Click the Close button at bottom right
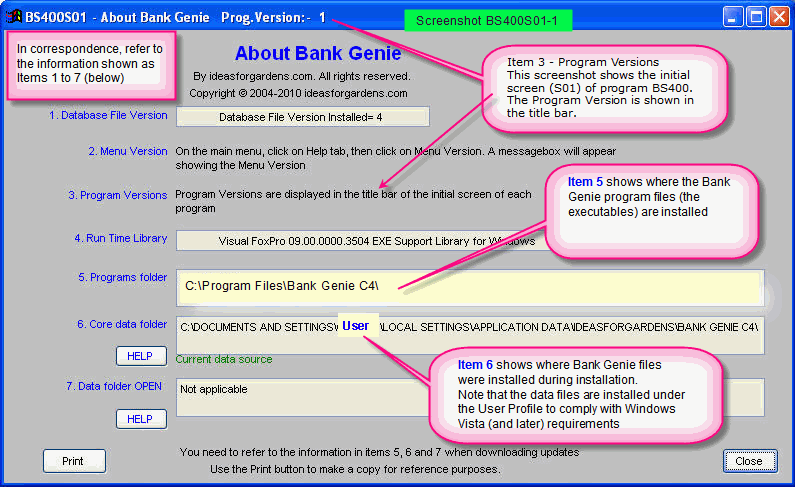 (x=750, y=461)
